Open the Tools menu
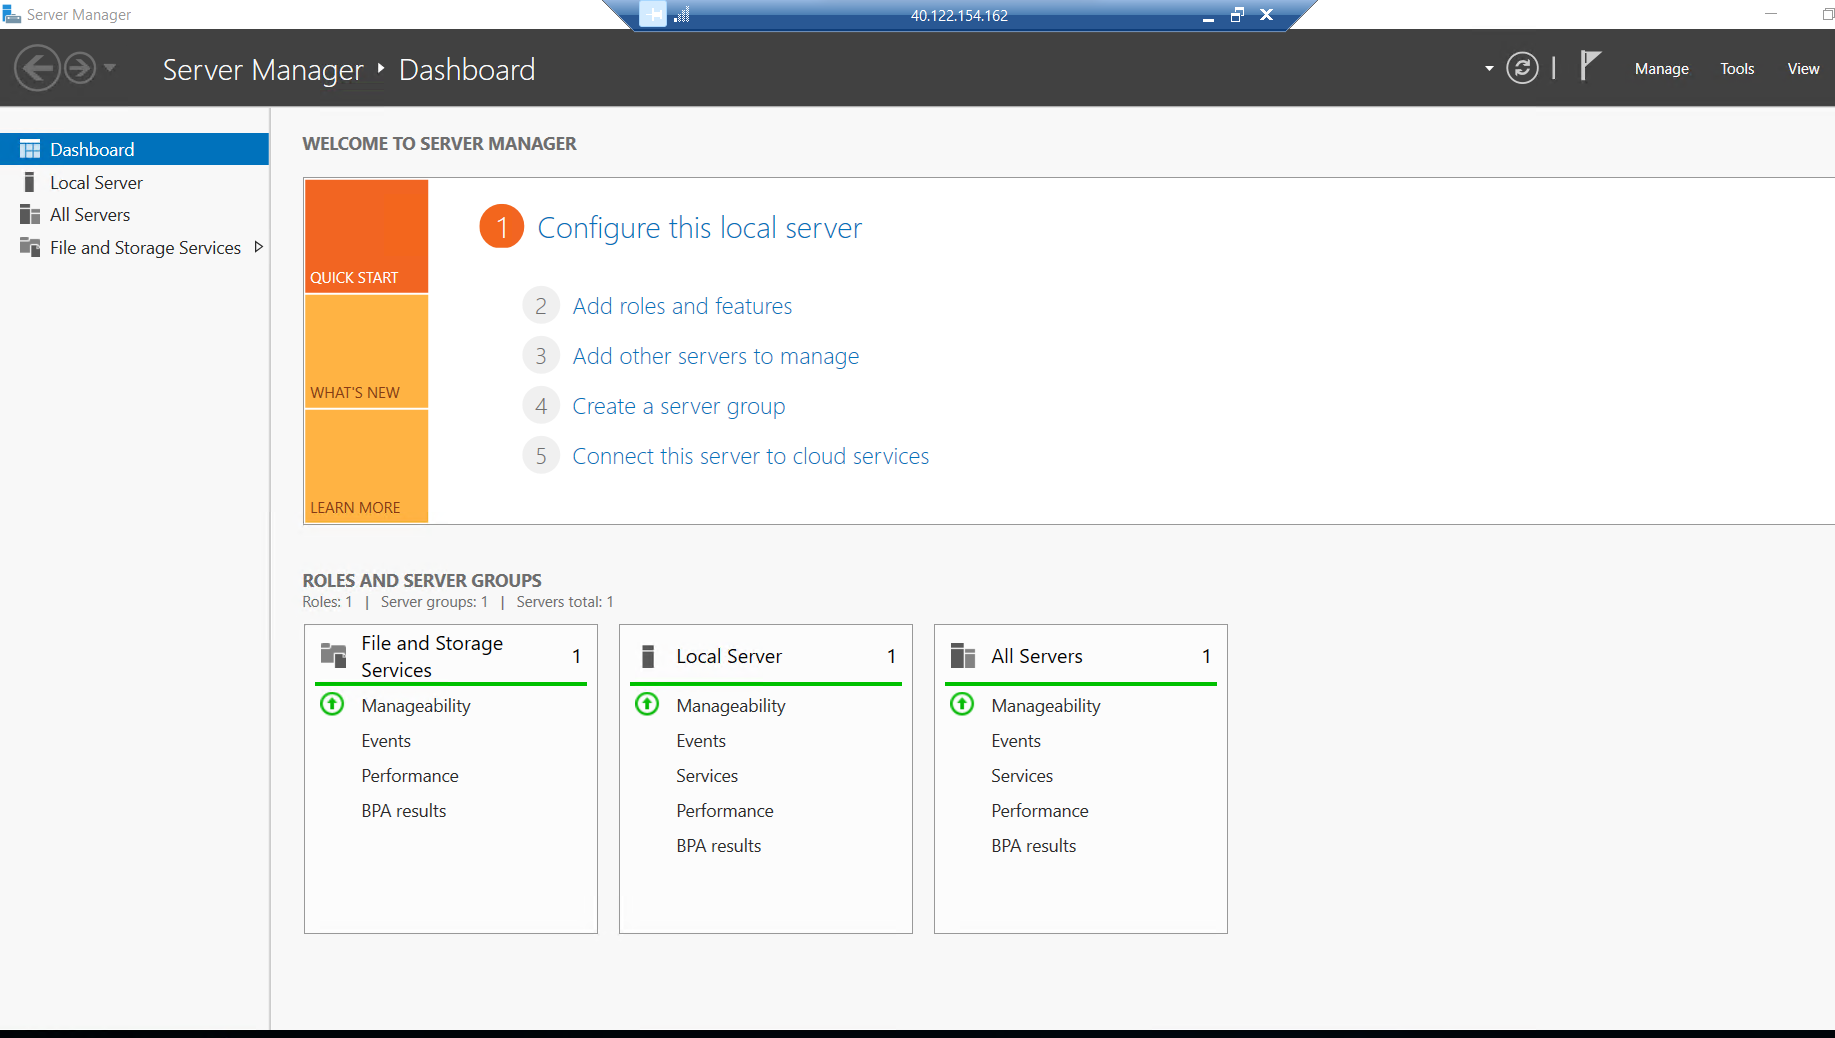The width and height of the screenshot is (1835, 1038). tap(1737, 69)
